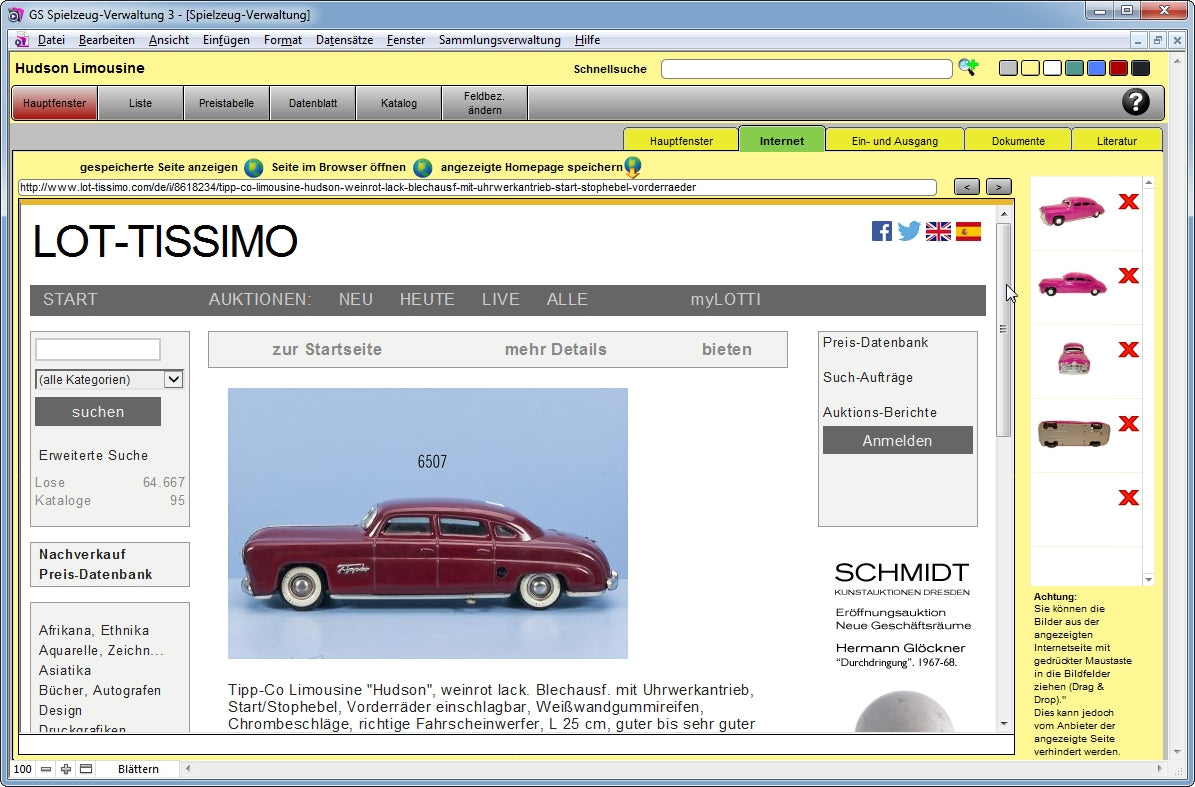Open the Blättern mode selector
1195x787 pixels.
pyautogui.click(x=138, y=769)
